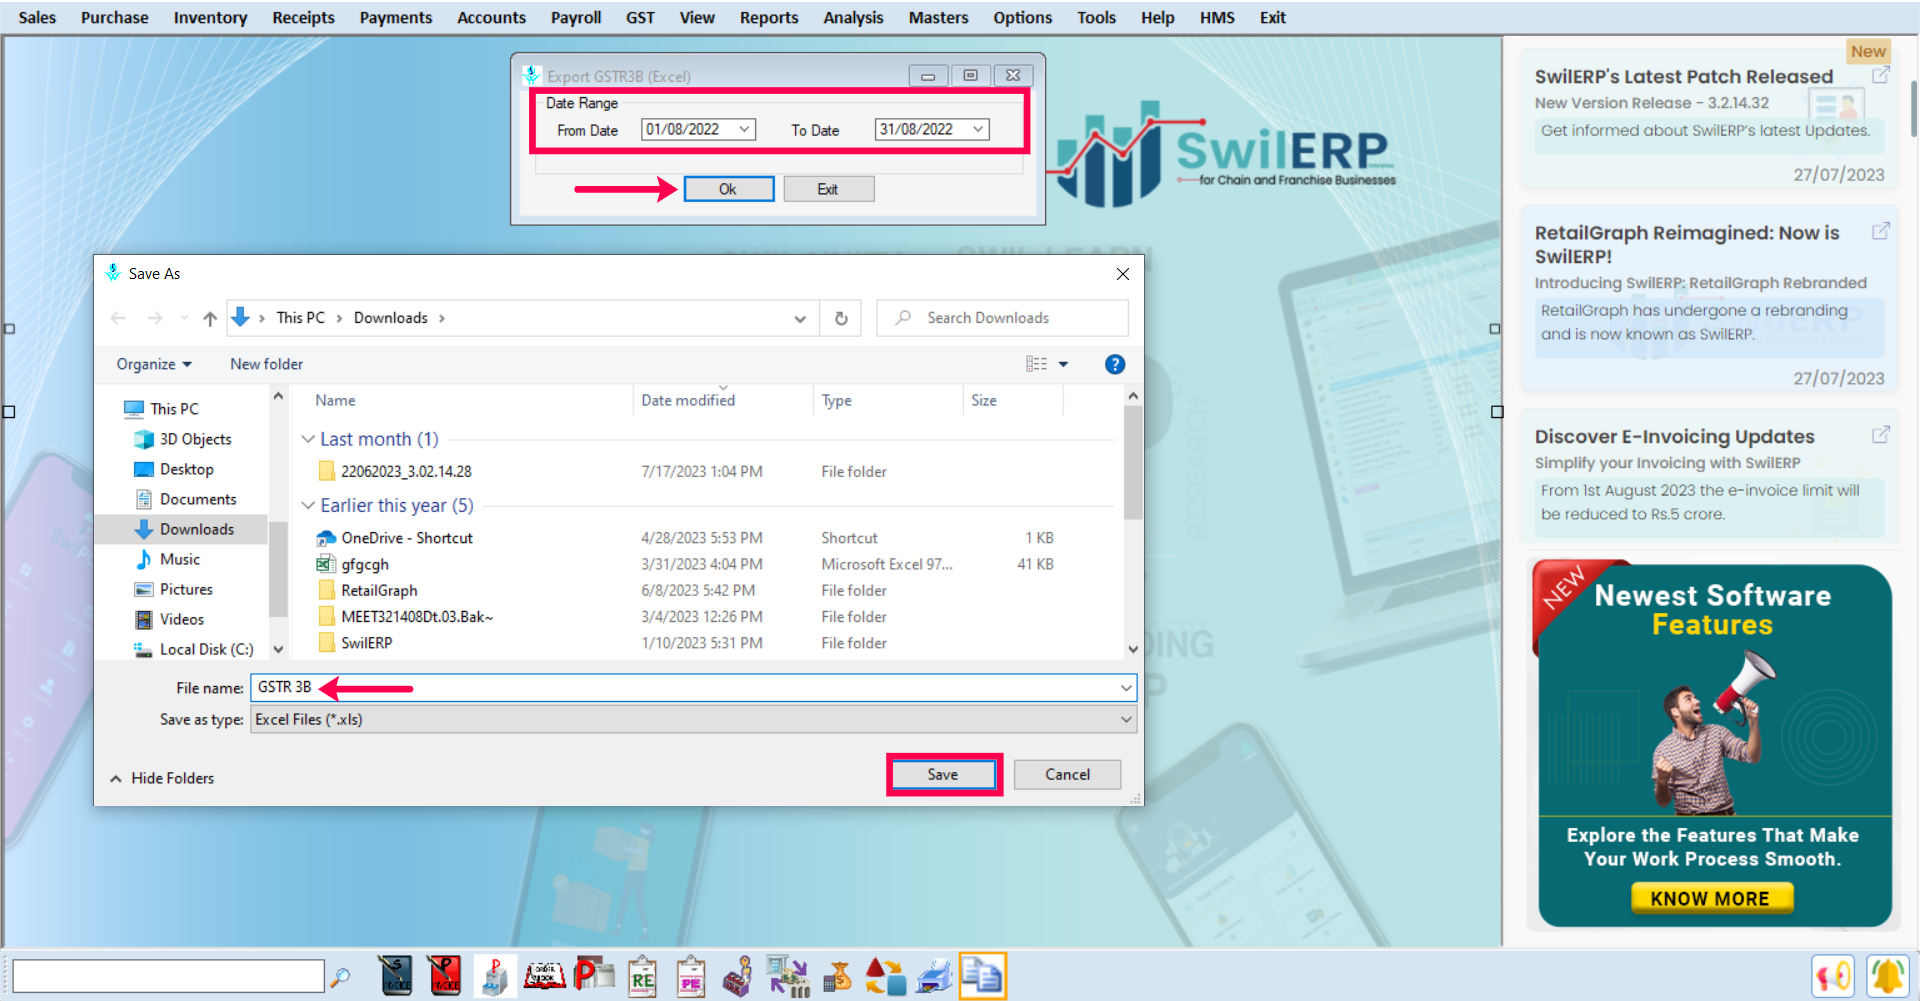Click the KNOW MORE button
This screenshot has width=1920, height=1001.
[1711, 898]
